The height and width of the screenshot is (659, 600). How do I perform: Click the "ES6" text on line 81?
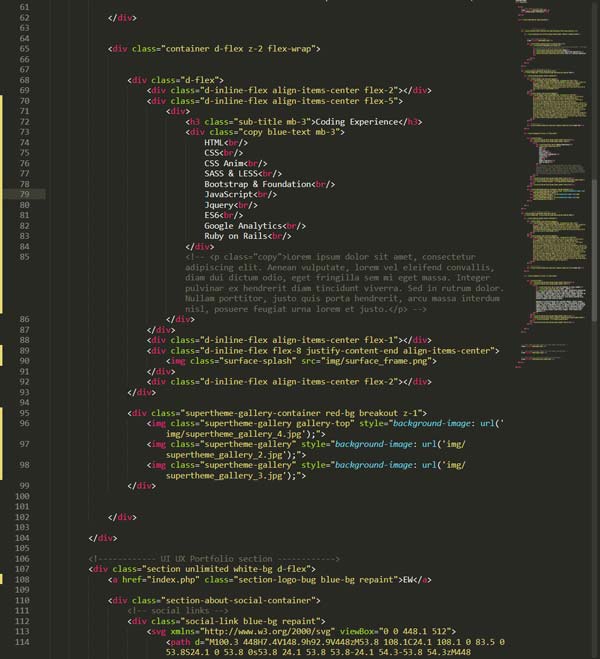point(212,215)
